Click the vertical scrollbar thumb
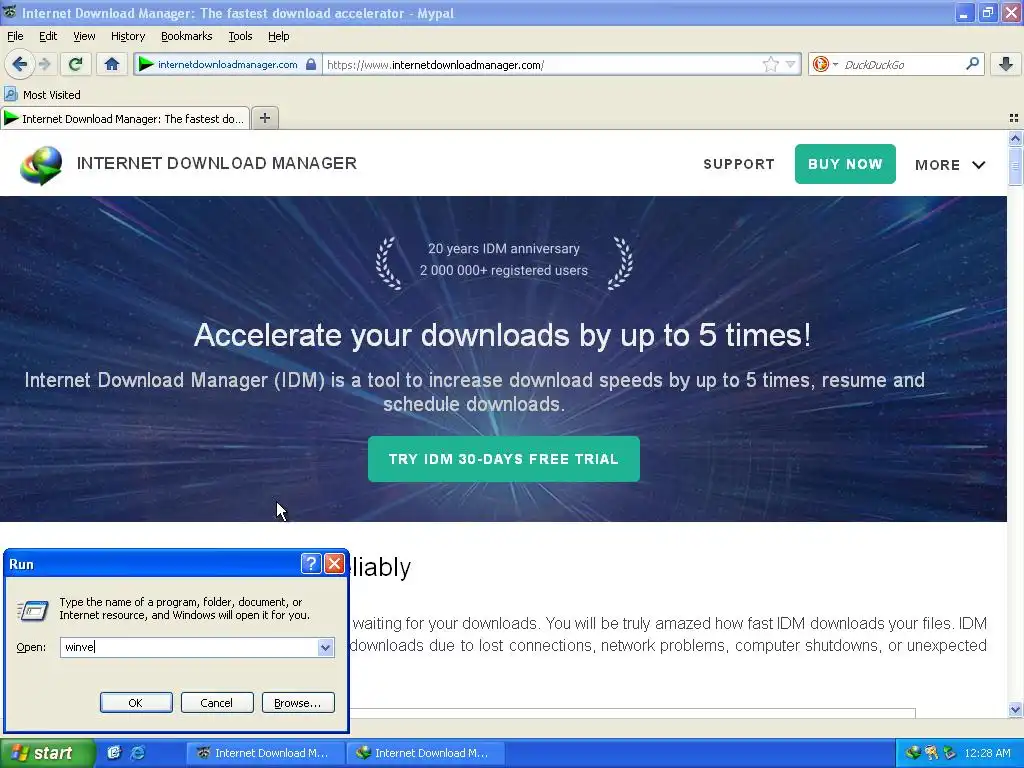 pyautogui.click(x=1015, y=167)
